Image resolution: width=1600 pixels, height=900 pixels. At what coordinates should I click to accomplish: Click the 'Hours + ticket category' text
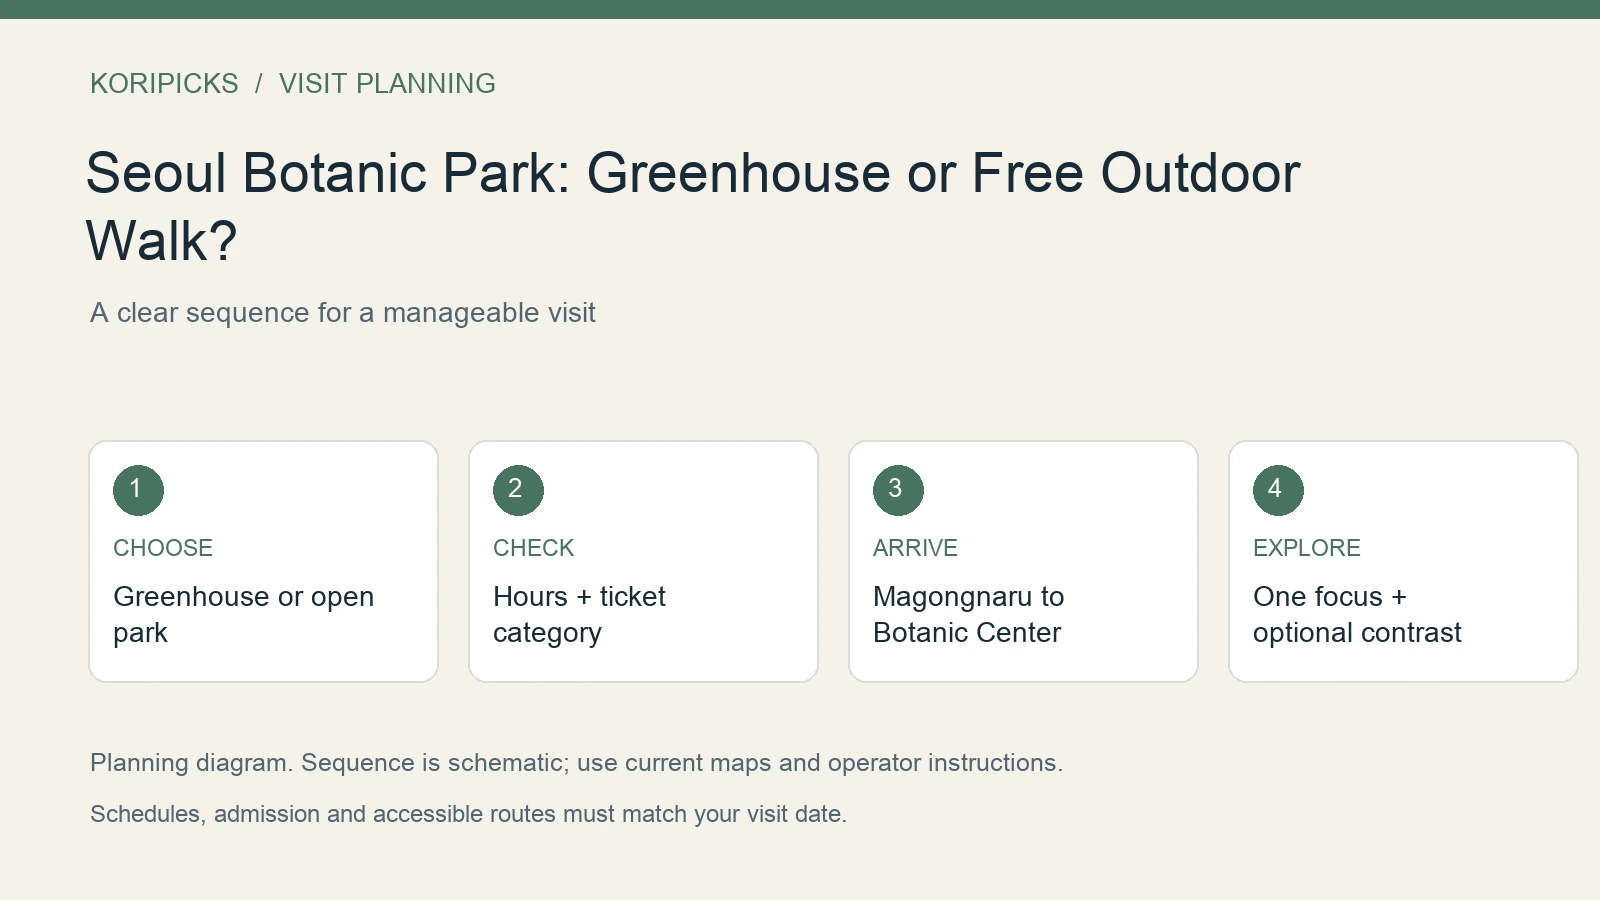point(579,614)
